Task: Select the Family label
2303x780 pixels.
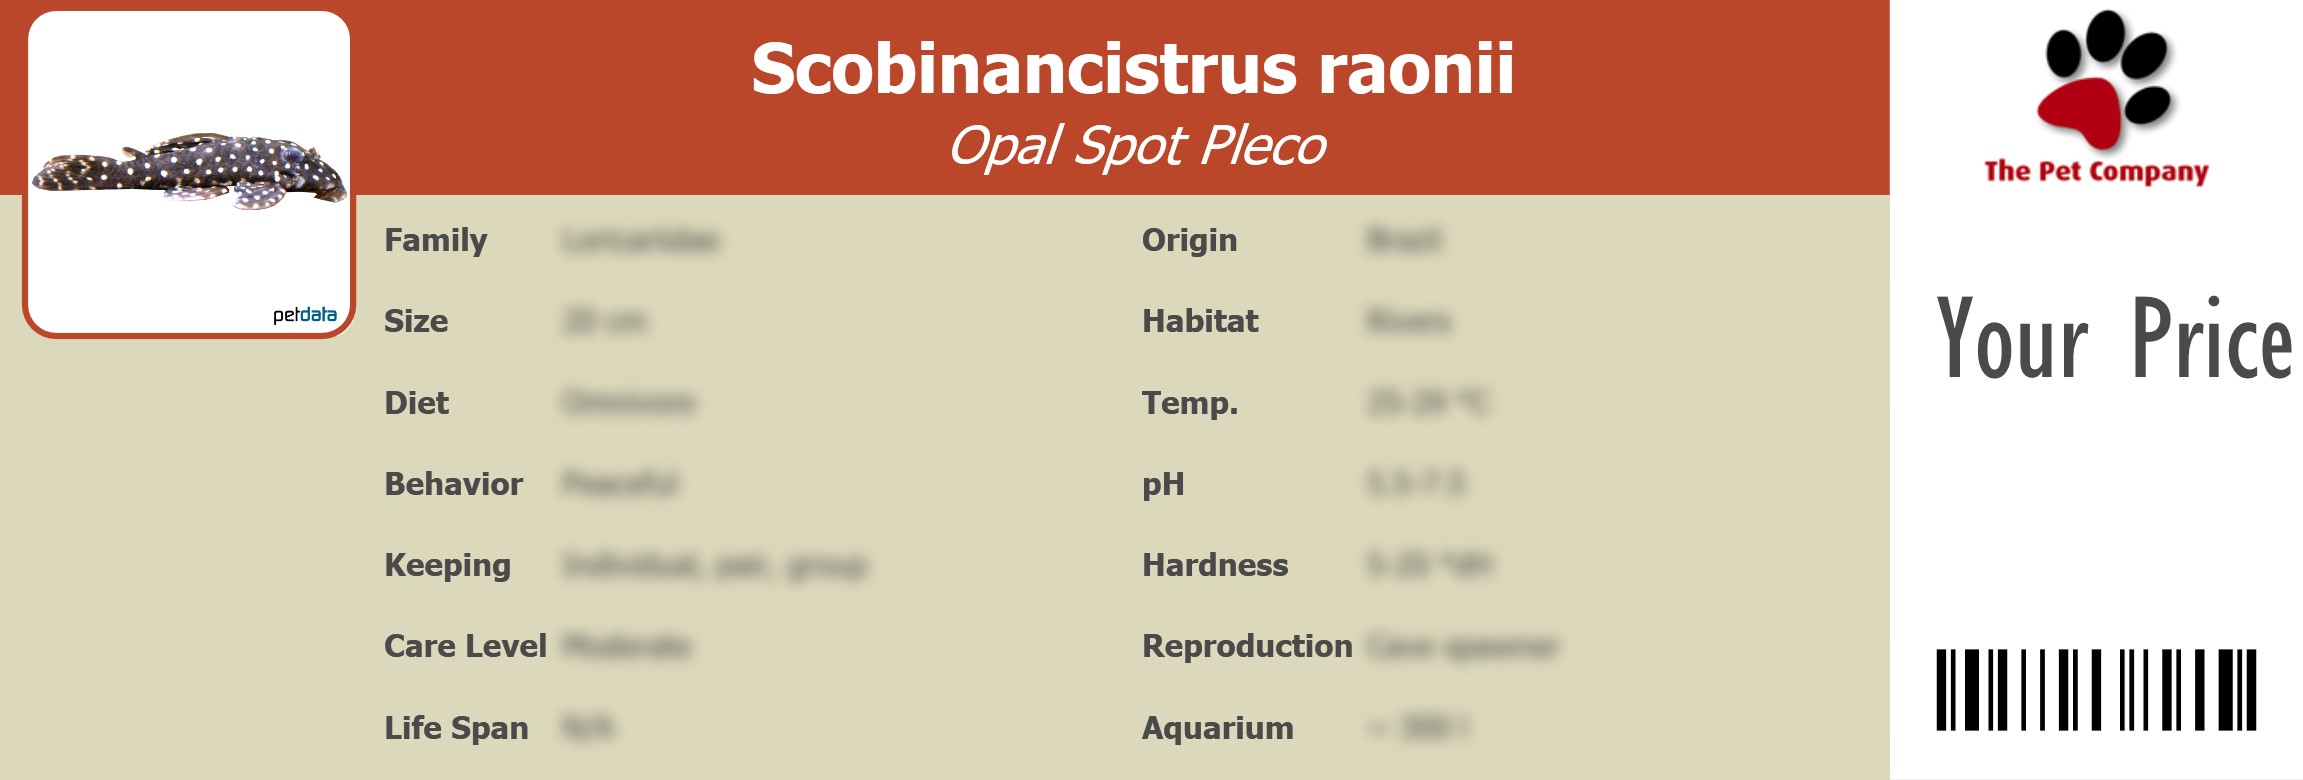Action: (436, 241)
